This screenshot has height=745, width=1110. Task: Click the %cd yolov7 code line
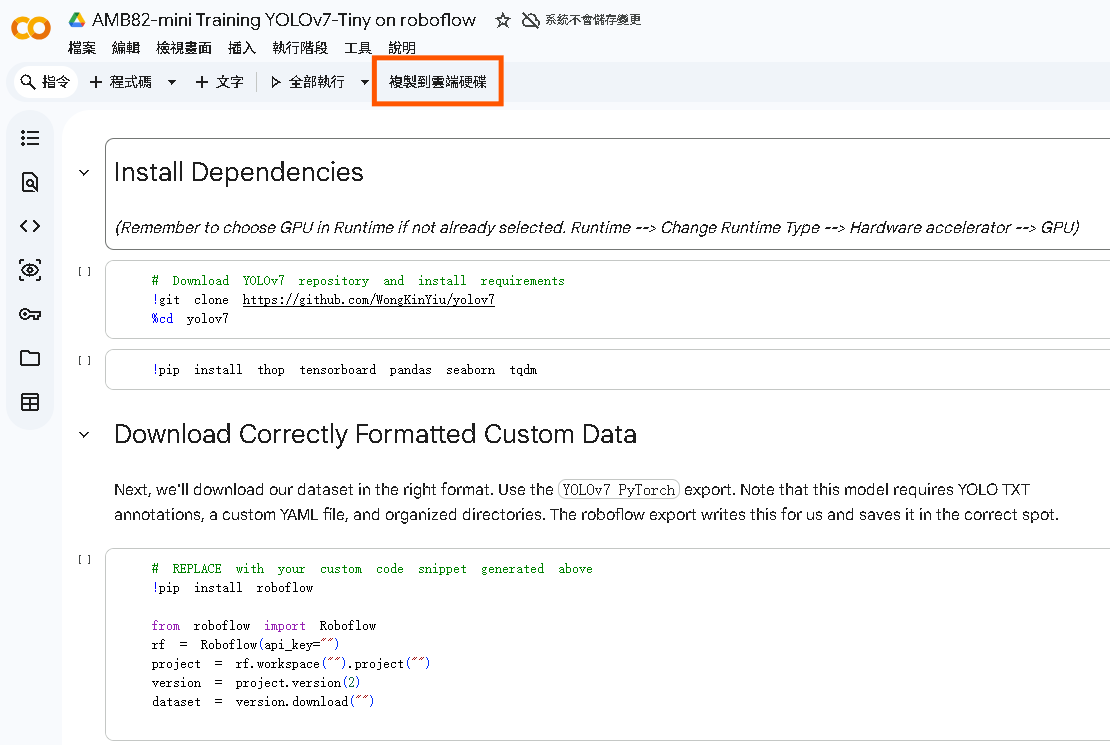point(190,319)
